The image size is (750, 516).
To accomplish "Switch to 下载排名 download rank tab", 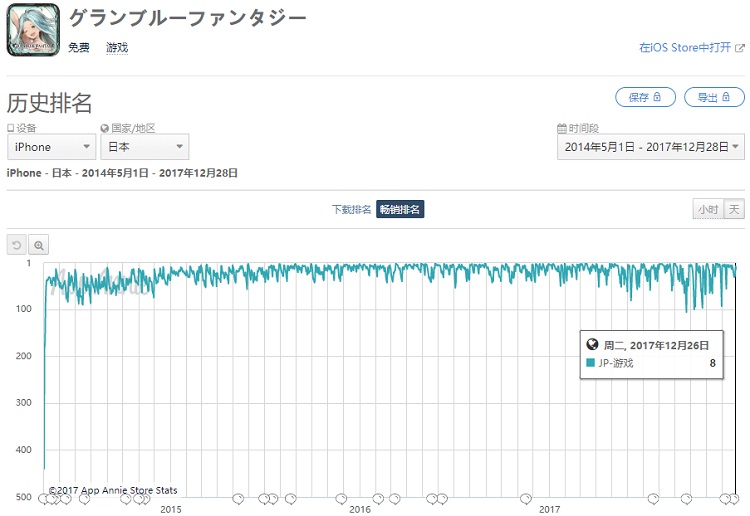I will (x=351, y=209).
